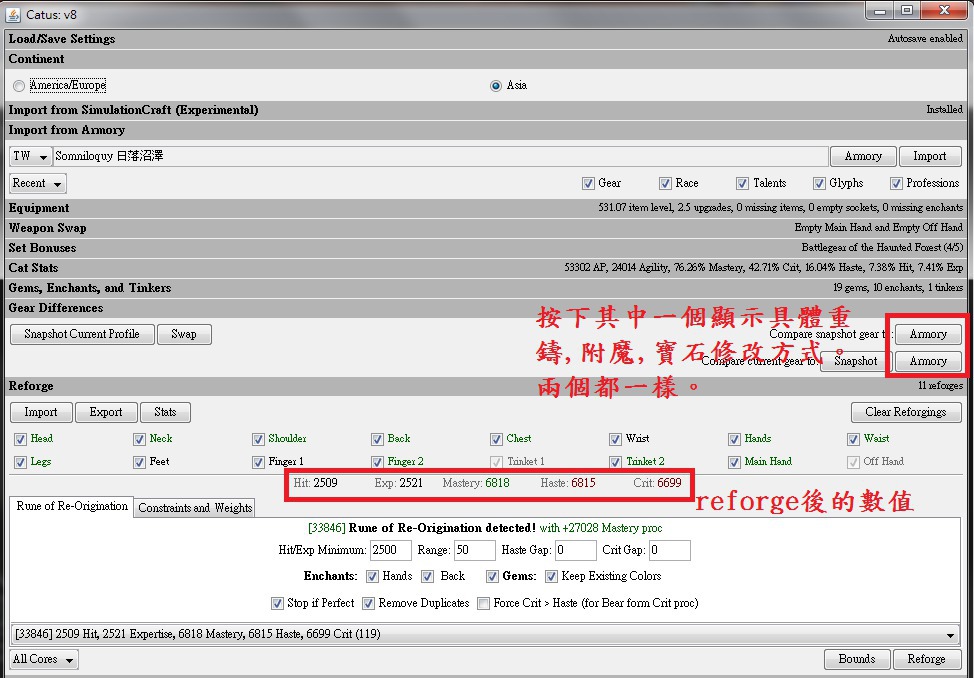Toggle Stop if Perfect checkbox
Viewport: 974px width, 678px height.
[x=277, y=603]
